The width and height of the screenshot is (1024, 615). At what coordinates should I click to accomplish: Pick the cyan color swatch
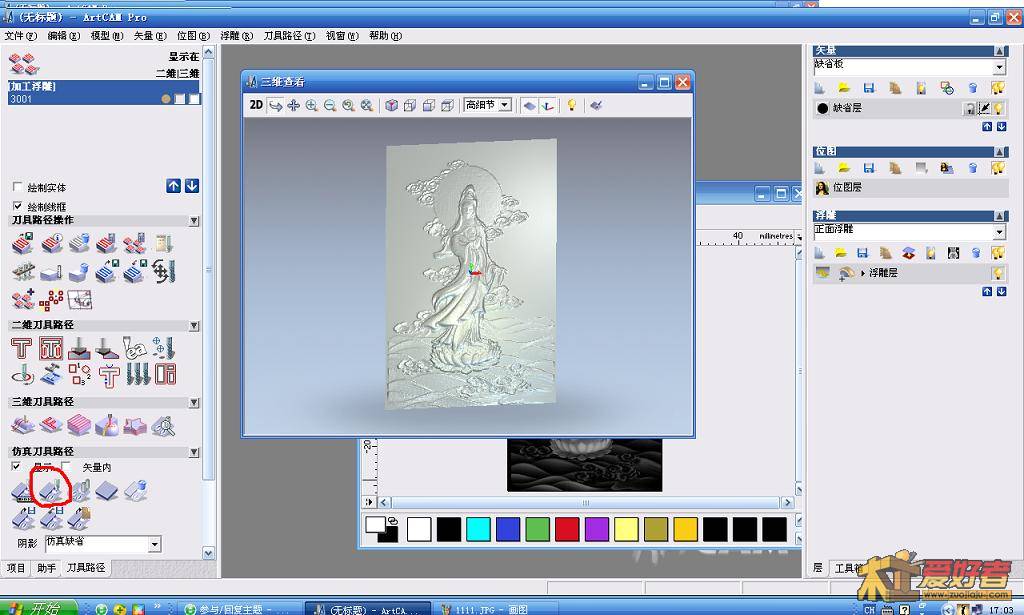(x=478, y=529)
